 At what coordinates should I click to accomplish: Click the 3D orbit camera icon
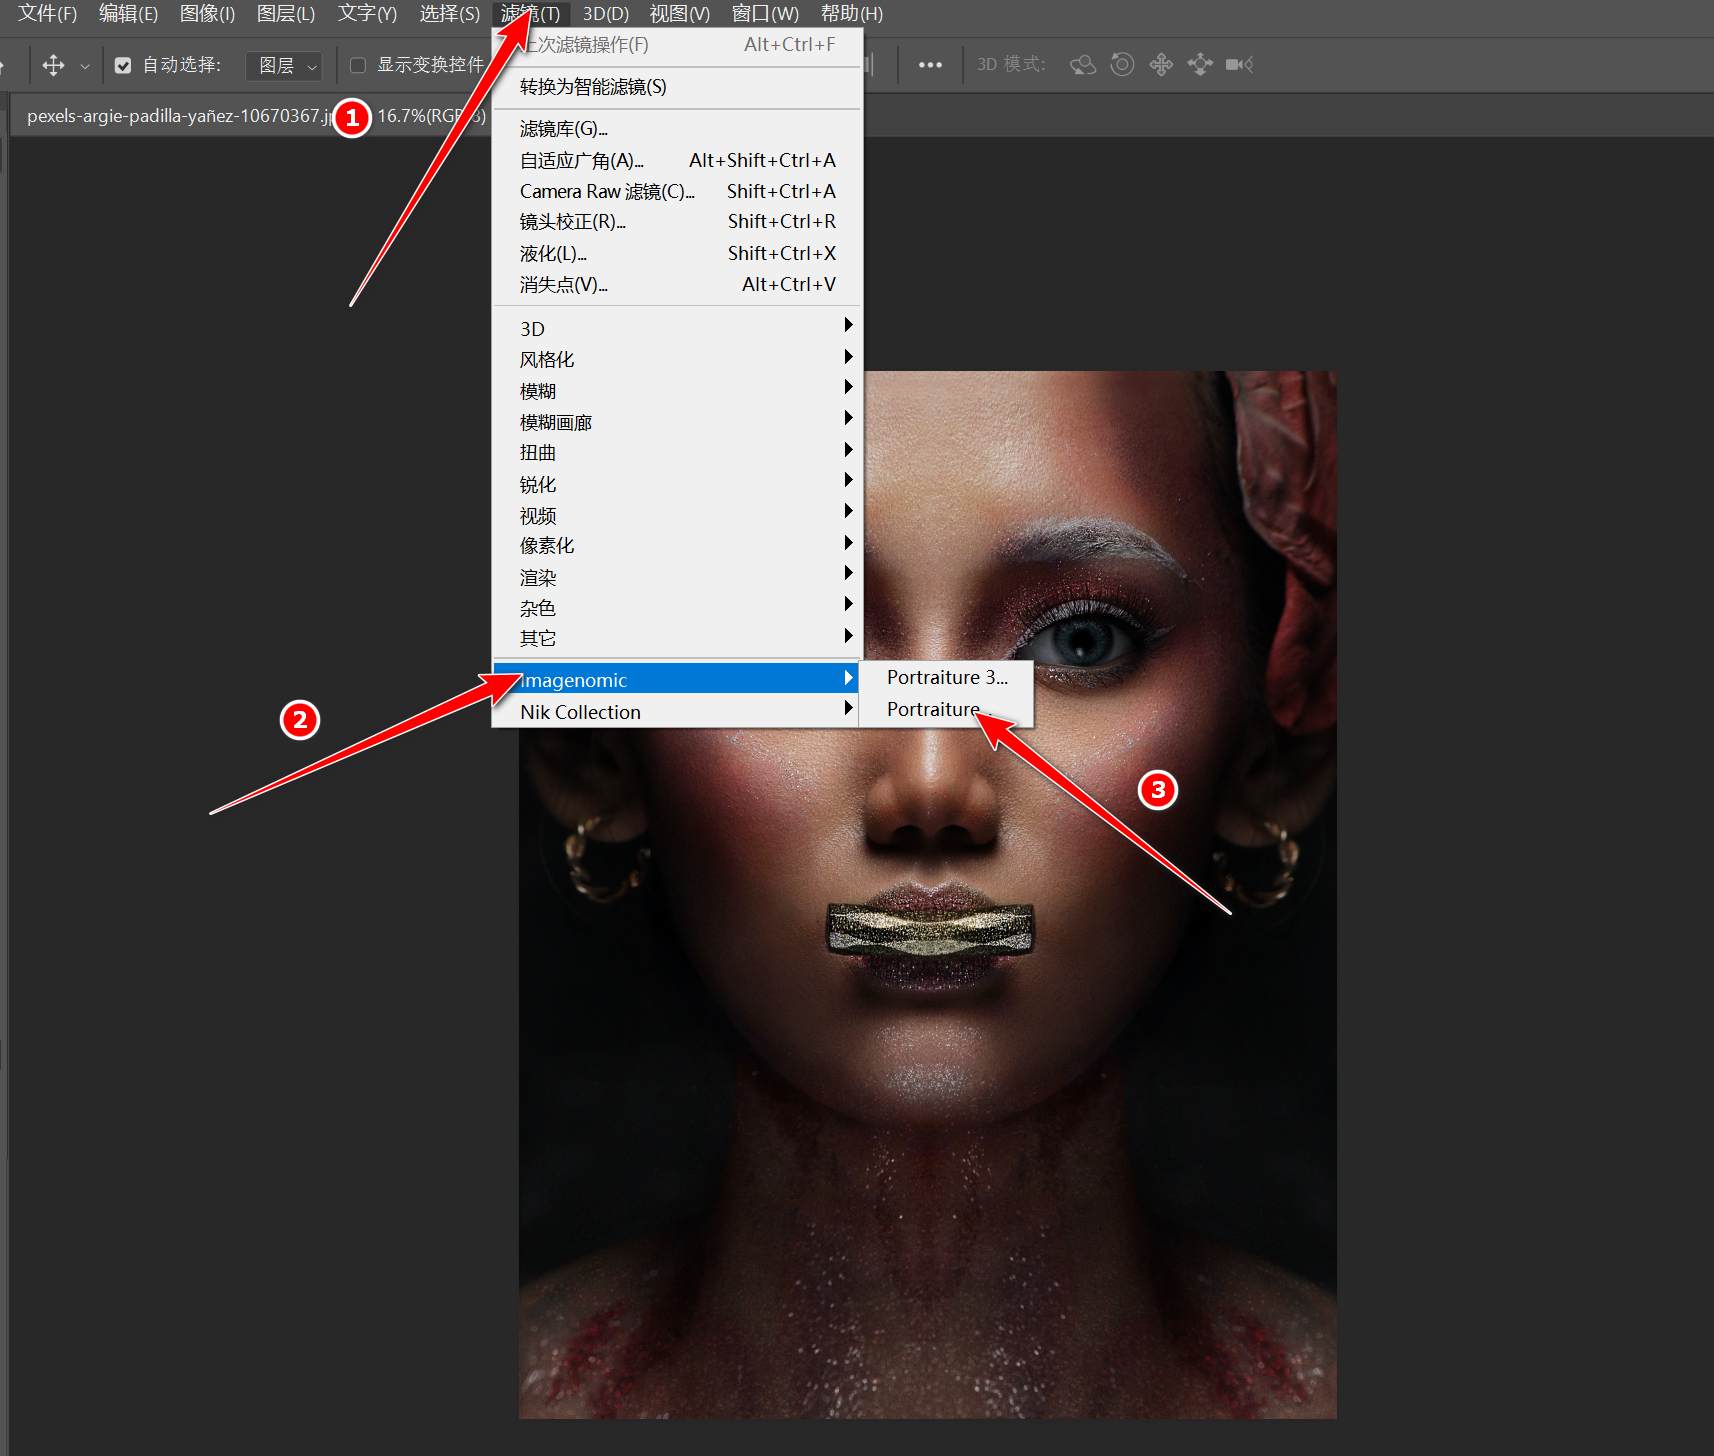1083,65
